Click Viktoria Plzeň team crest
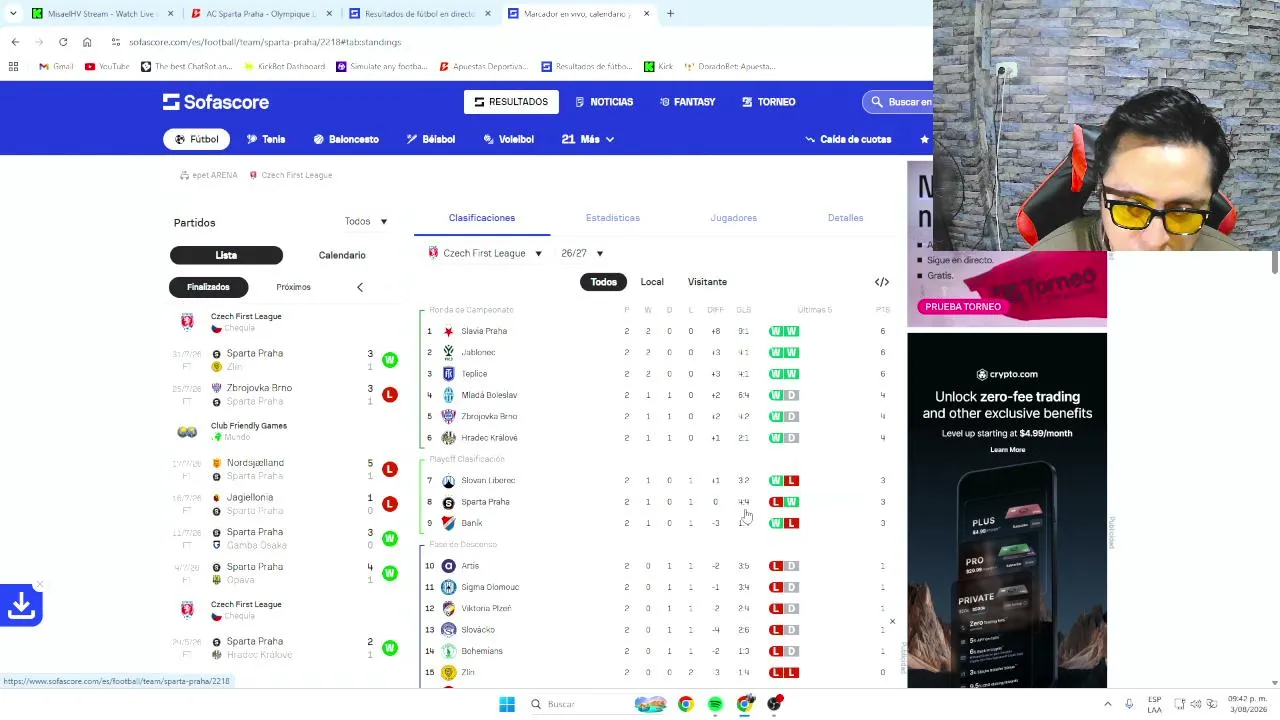Viewport: 1280px width, 720px height. (x=448, y=608)
